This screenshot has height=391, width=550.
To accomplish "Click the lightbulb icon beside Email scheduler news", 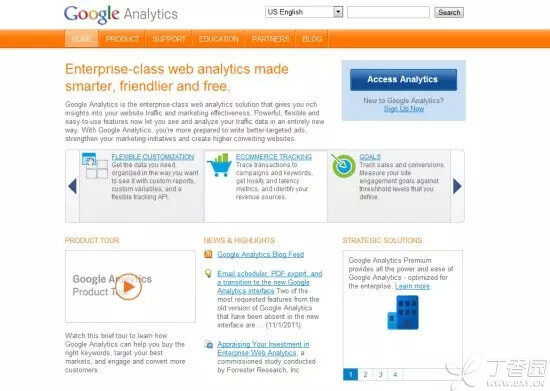I will tap(208, 274).
